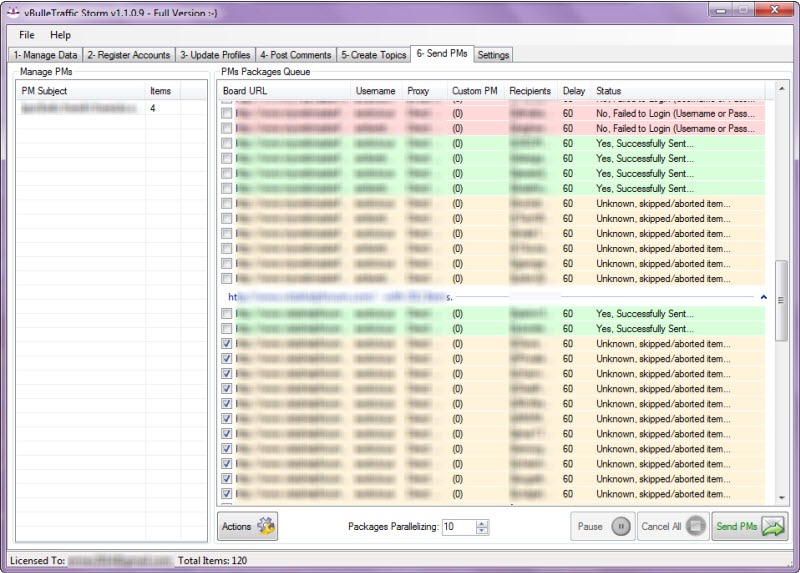
Task: Uncheck the first ticked checkbox below the group header
Action: 227,343
